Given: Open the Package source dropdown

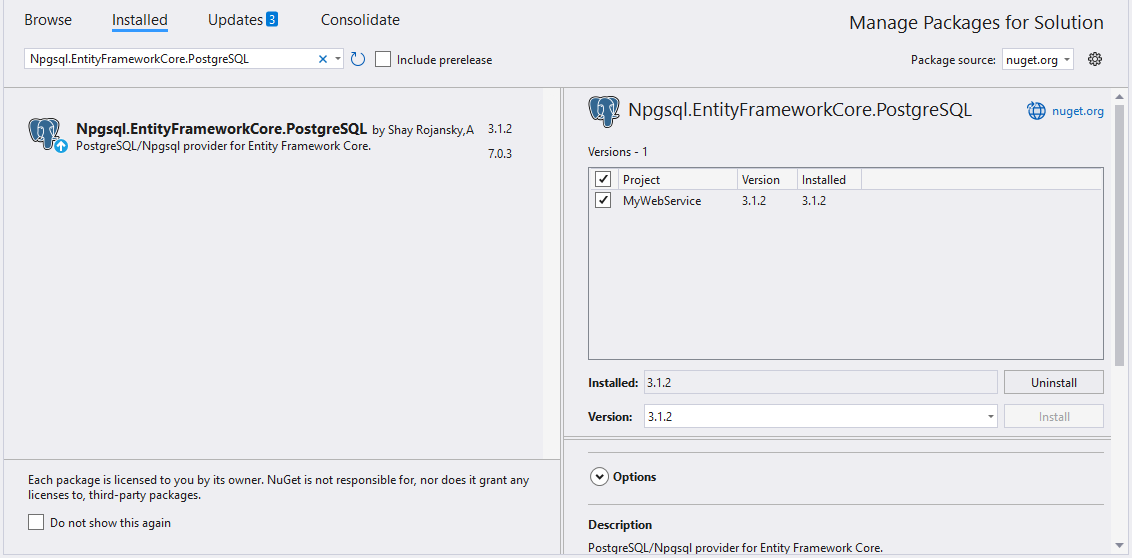Looking at the screenshot, I should coord(1038,60).
